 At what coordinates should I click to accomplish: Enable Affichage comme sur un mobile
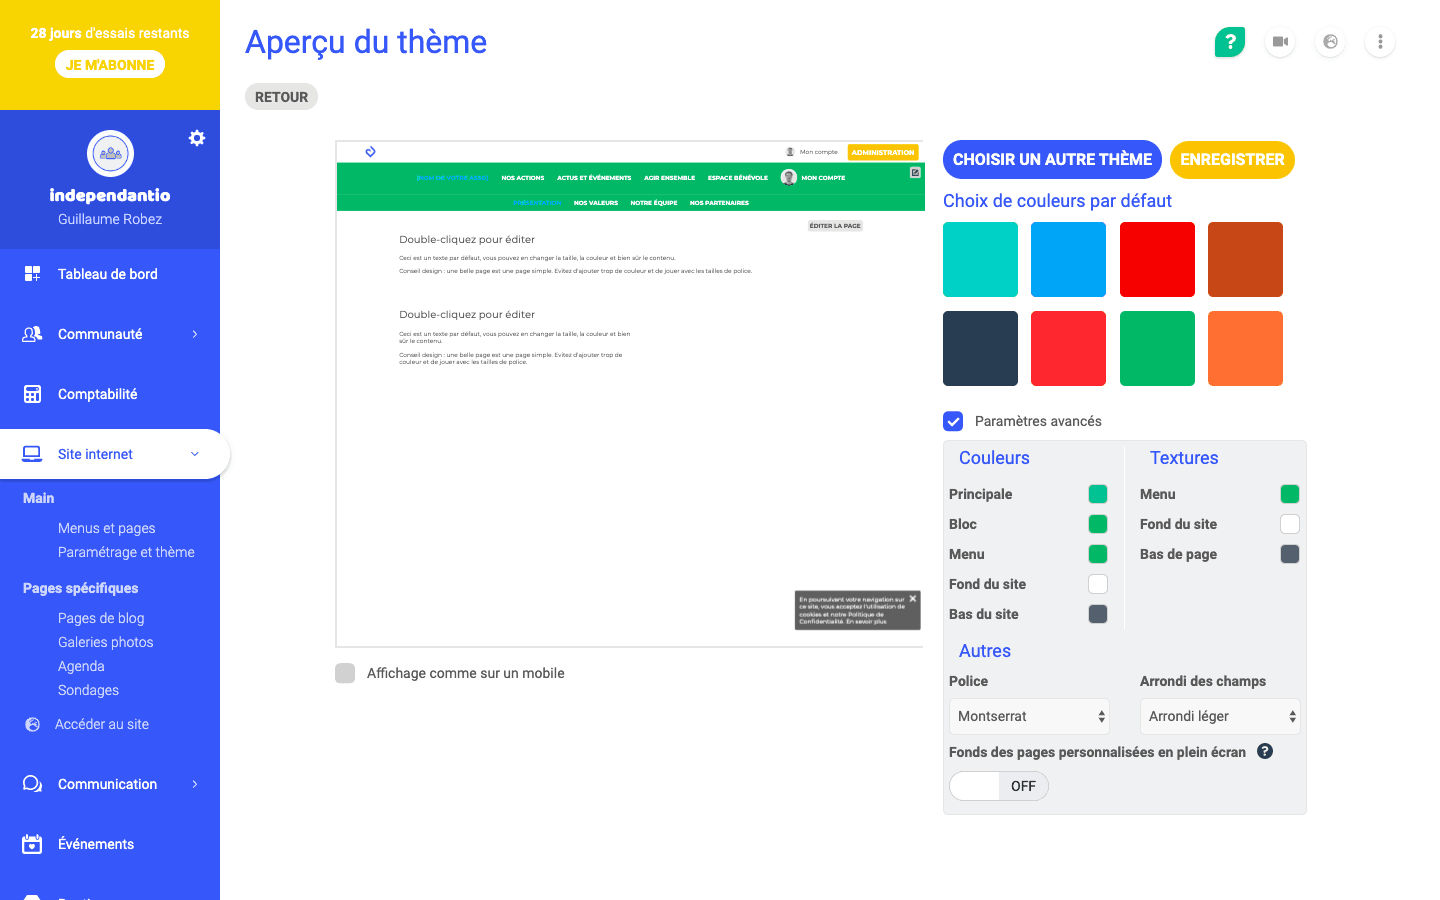[x=345, y=673]
